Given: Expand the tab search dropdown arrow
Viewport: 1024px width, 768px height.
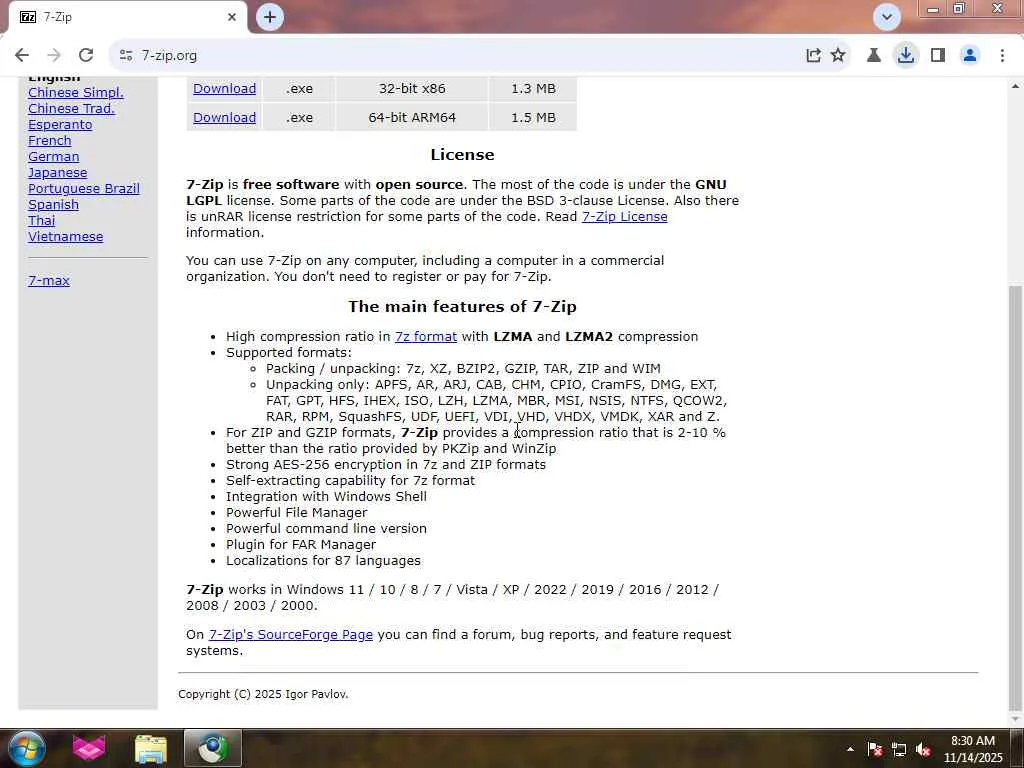Looking at the screenshot, I should pos(887,17).
